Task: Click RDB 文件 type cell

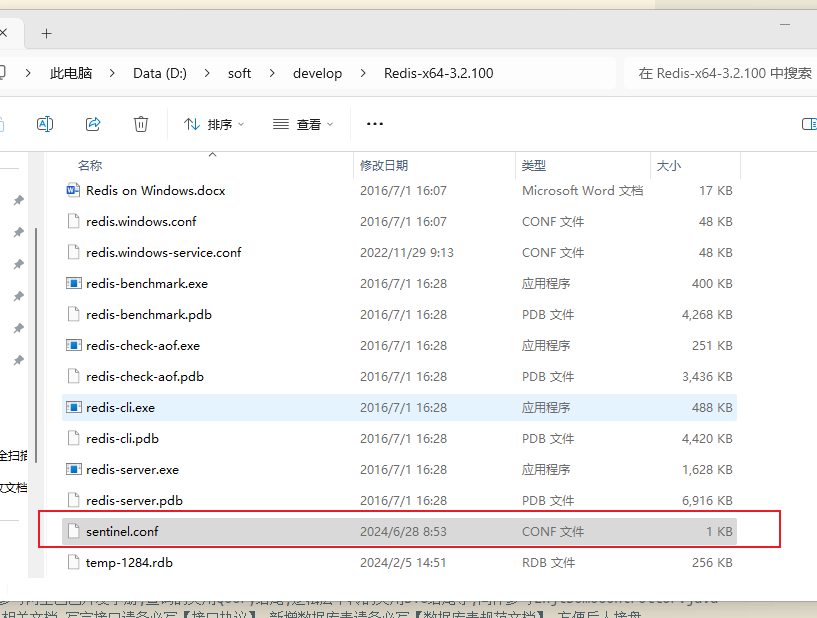Action: pos(548,563)
